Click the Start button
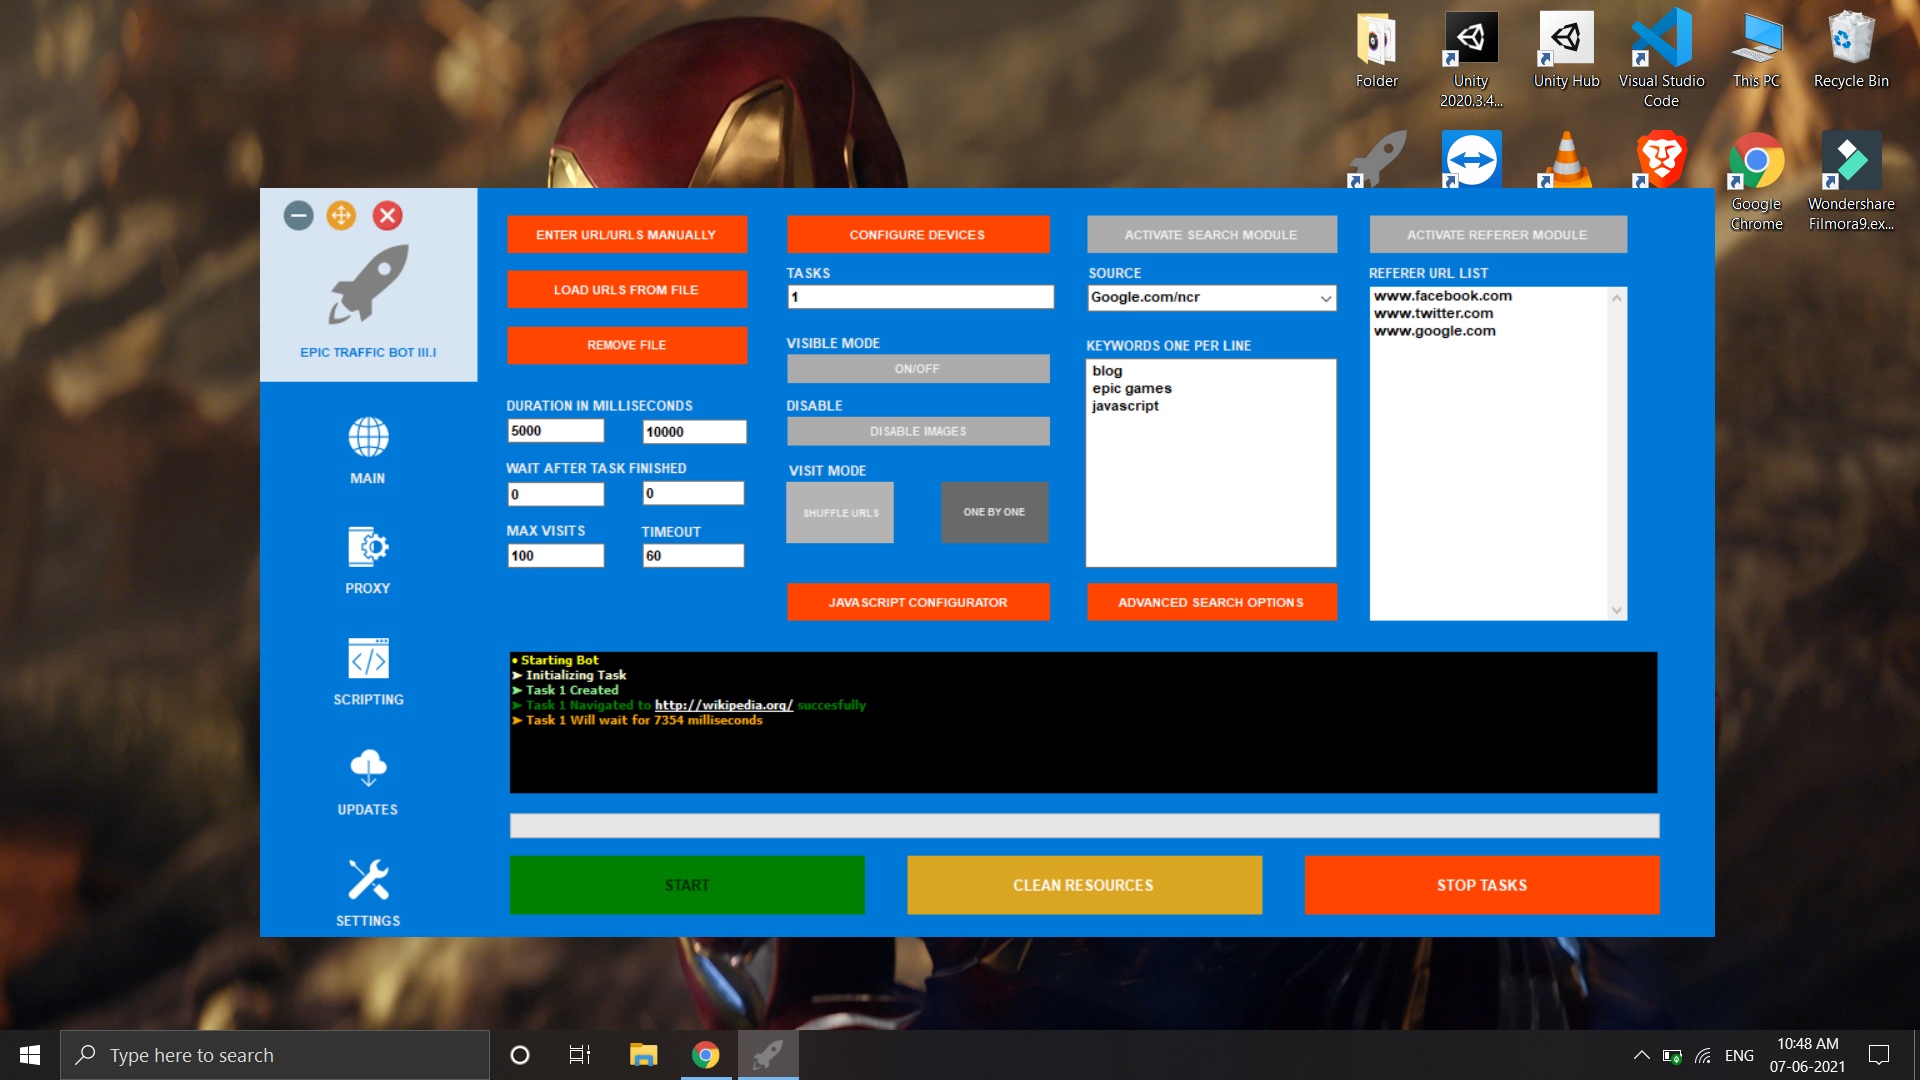The height and width of the screenshot is (1080, 1920). (687, 885)
